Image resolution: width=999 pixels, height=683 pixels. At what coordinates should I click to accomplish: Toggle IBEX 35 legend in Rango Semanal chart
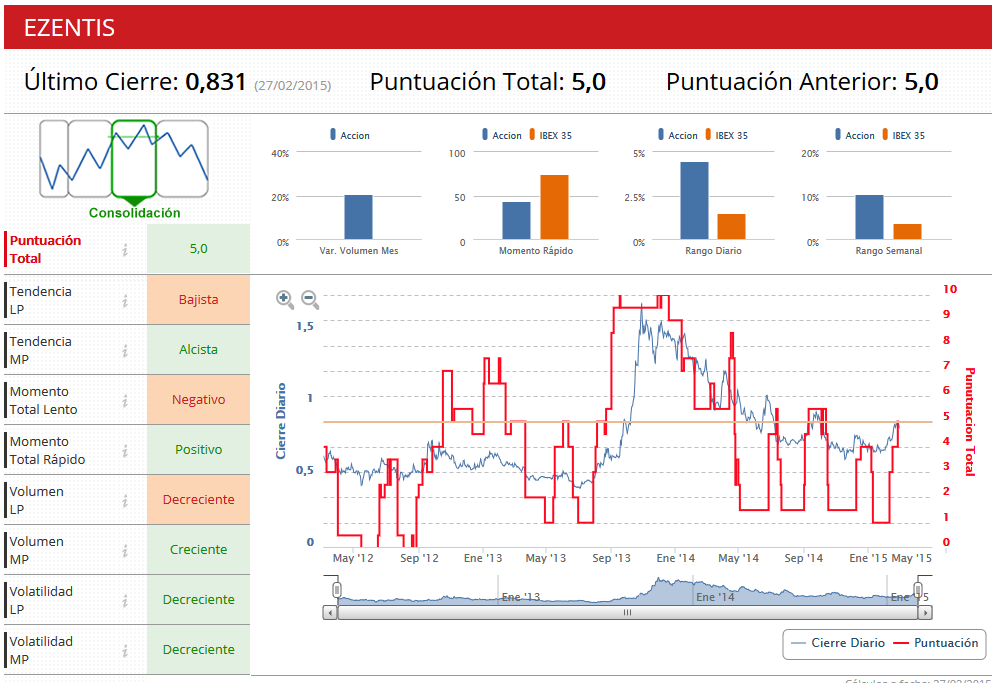[x=903, y=135]
